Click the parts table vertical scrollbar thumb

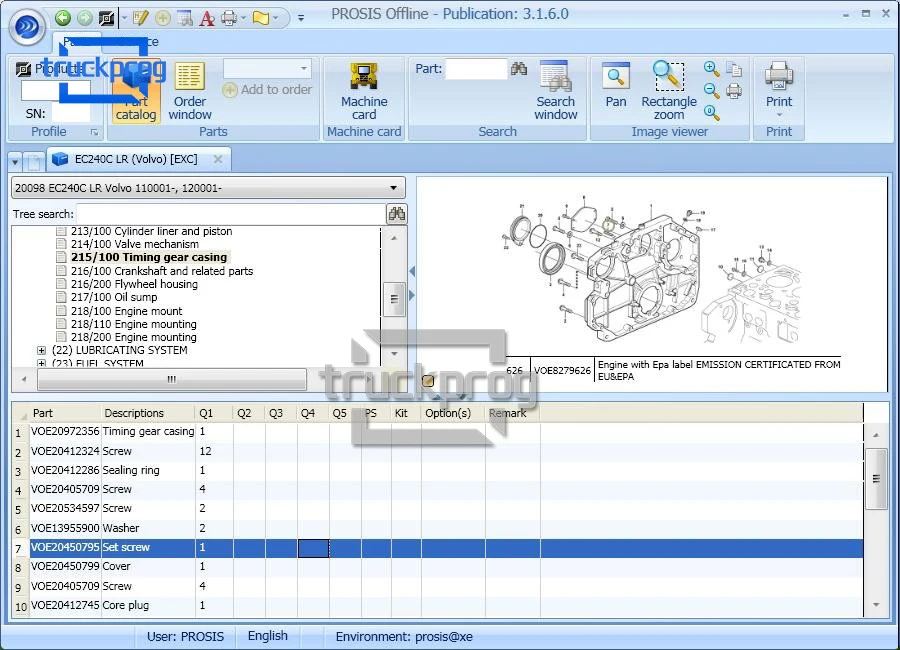[x=876, y=479]
